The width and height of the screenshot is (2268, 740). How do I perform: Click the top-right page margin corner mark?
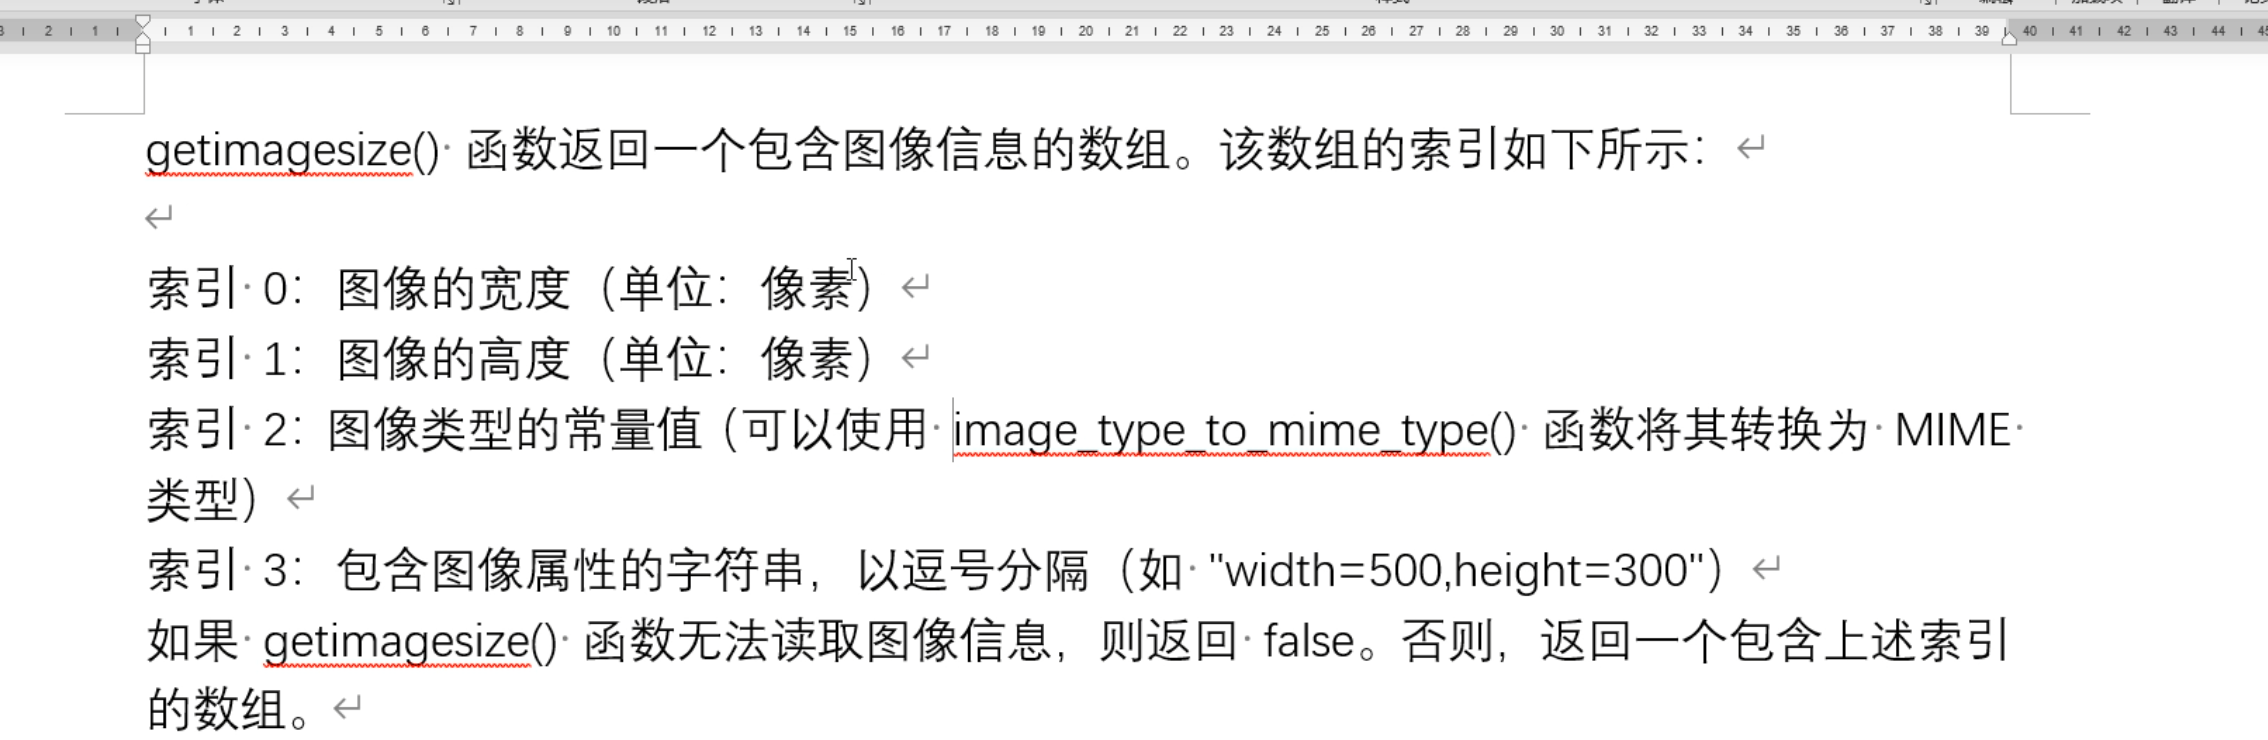click(2012, 111)
